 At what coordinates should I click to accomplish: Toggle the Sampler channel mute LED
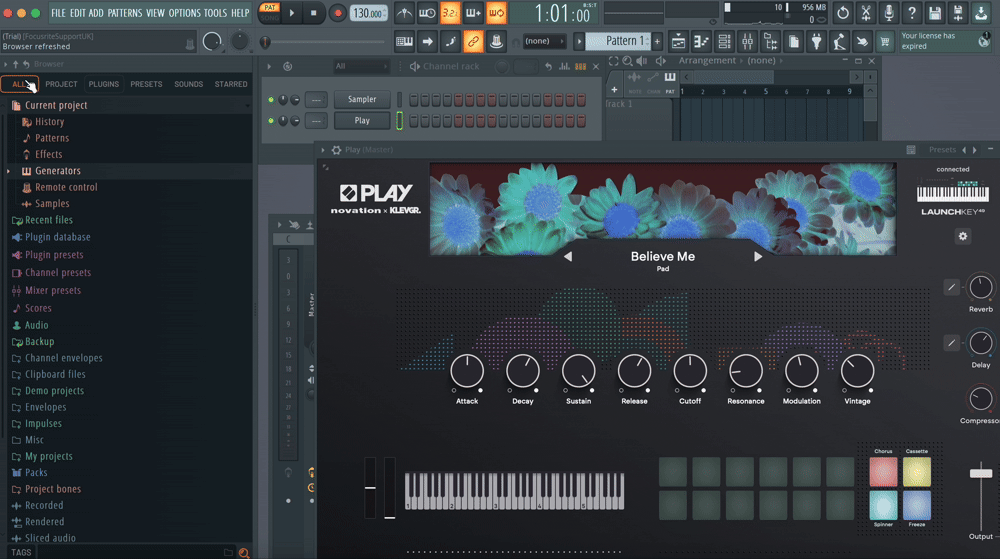coord(271,100)
